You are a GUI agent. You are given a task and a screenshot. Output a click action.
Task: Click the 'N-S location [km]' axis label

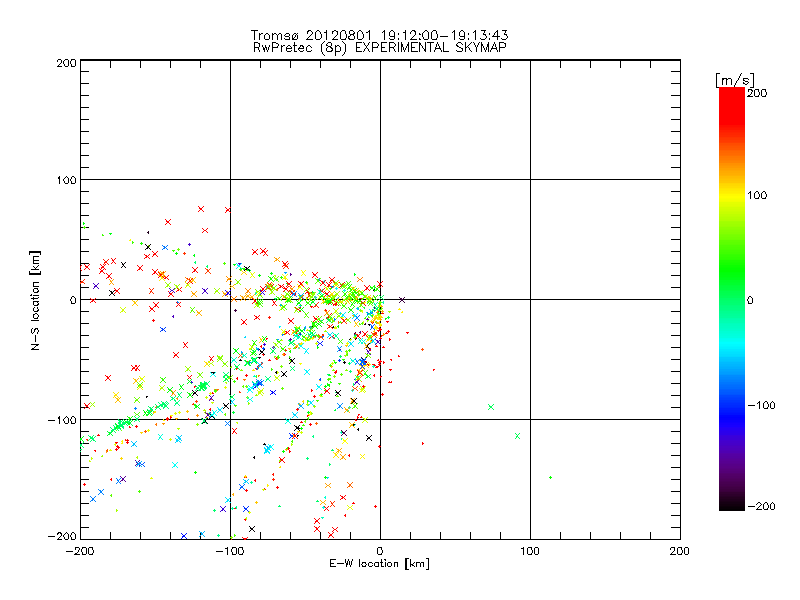[x=35, y=300]
